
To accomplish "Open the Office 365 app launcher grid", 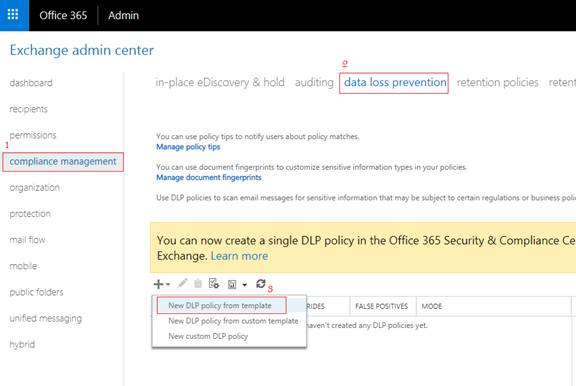I will [13, 15].
